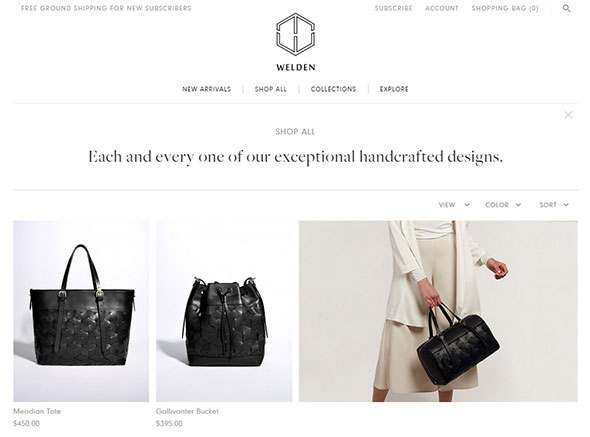Close the Shop All banner

pyautogui.click(x=569, y=115)
